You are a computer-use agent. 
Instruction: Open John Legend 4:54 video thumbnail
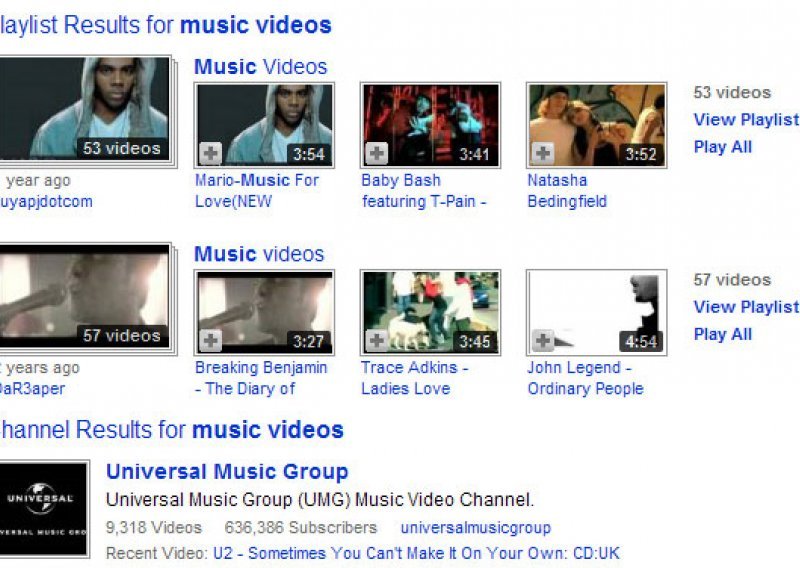(x=597, y=312)
